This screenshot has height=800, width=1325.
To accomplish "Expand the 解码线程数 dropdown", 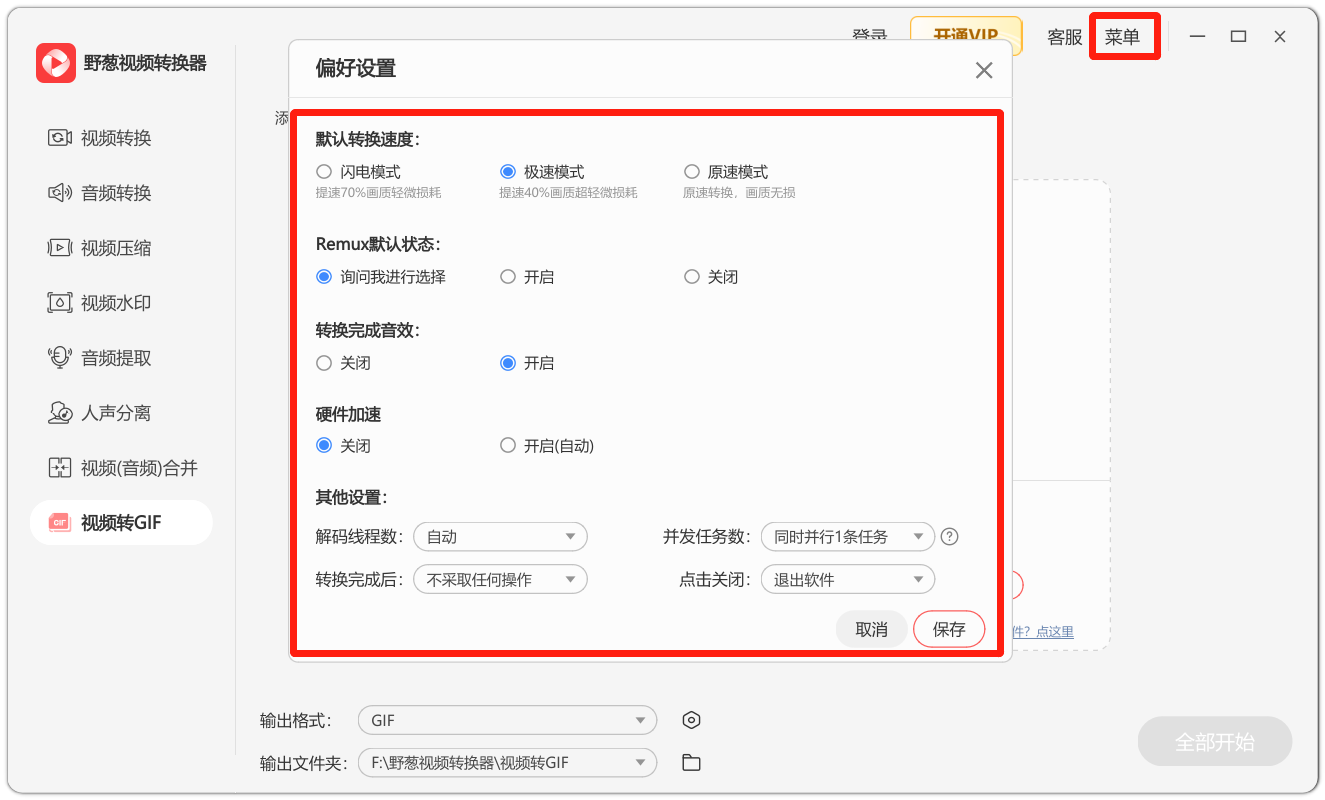I will (500, 537).
